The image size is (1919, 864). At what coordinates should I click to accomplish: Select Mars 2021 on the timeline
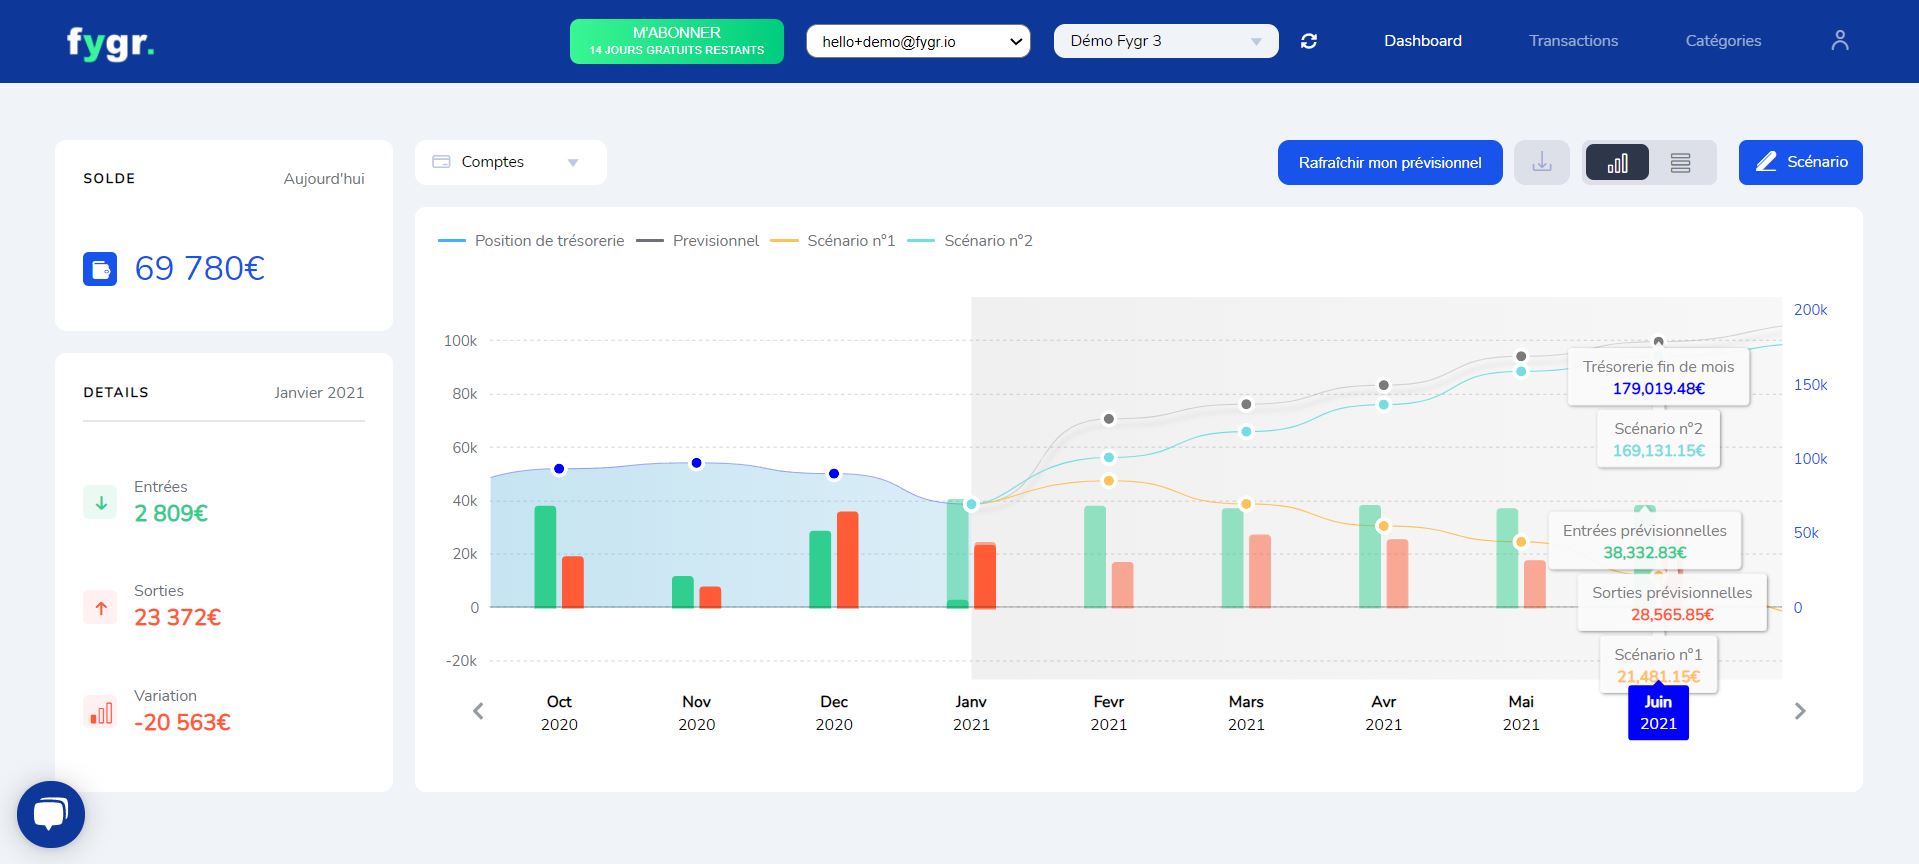click(x=1246, y=713)
